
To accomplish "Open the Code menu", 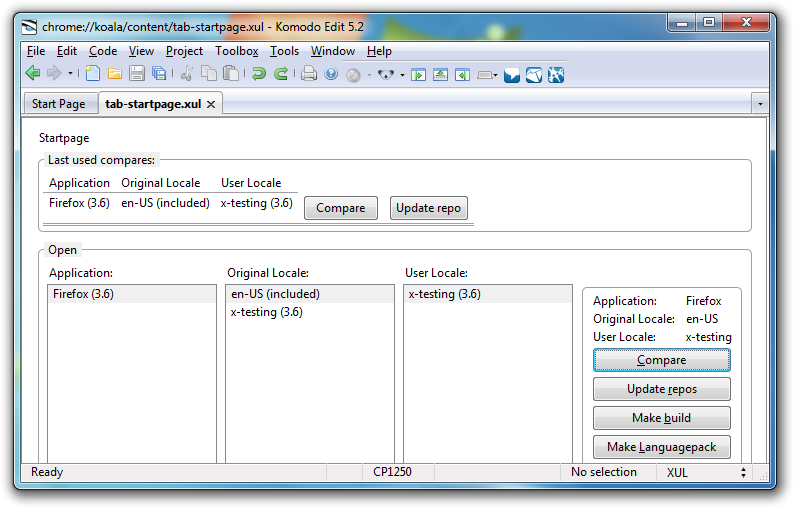I will point(103,51).
